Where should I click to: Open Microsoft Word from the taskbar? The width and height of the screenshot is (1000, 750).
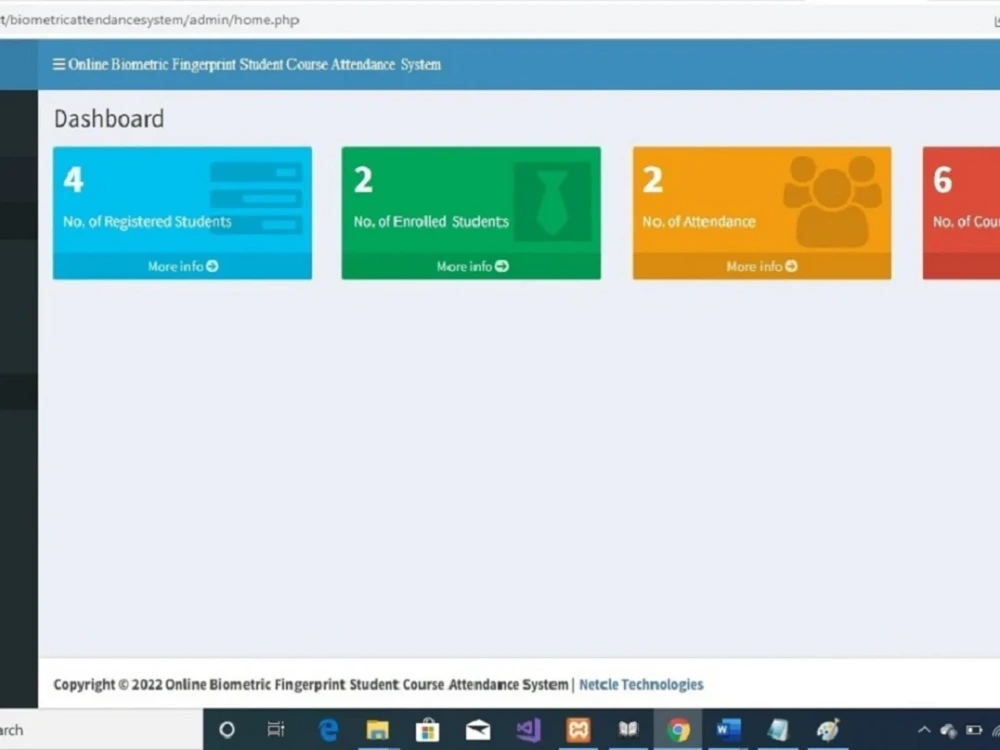point(728,729)
